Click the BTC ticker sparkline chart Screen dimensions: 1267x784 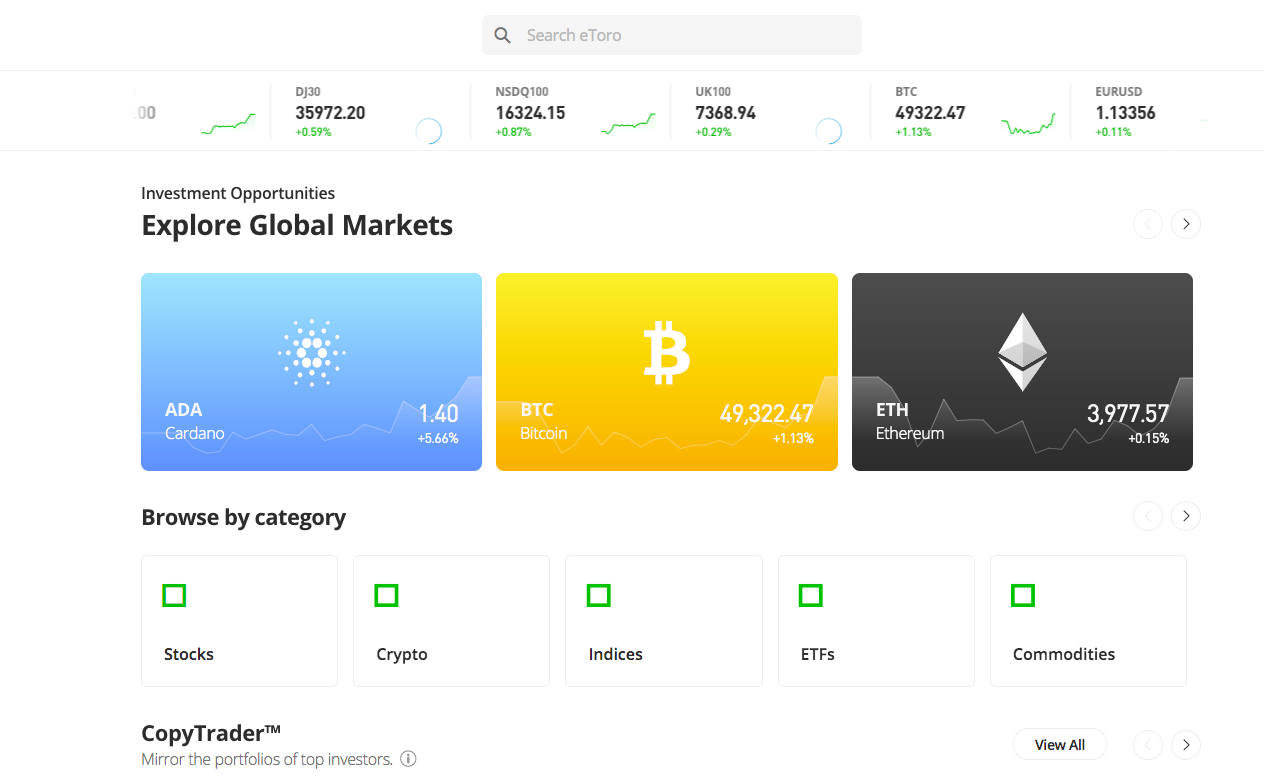1028,124
